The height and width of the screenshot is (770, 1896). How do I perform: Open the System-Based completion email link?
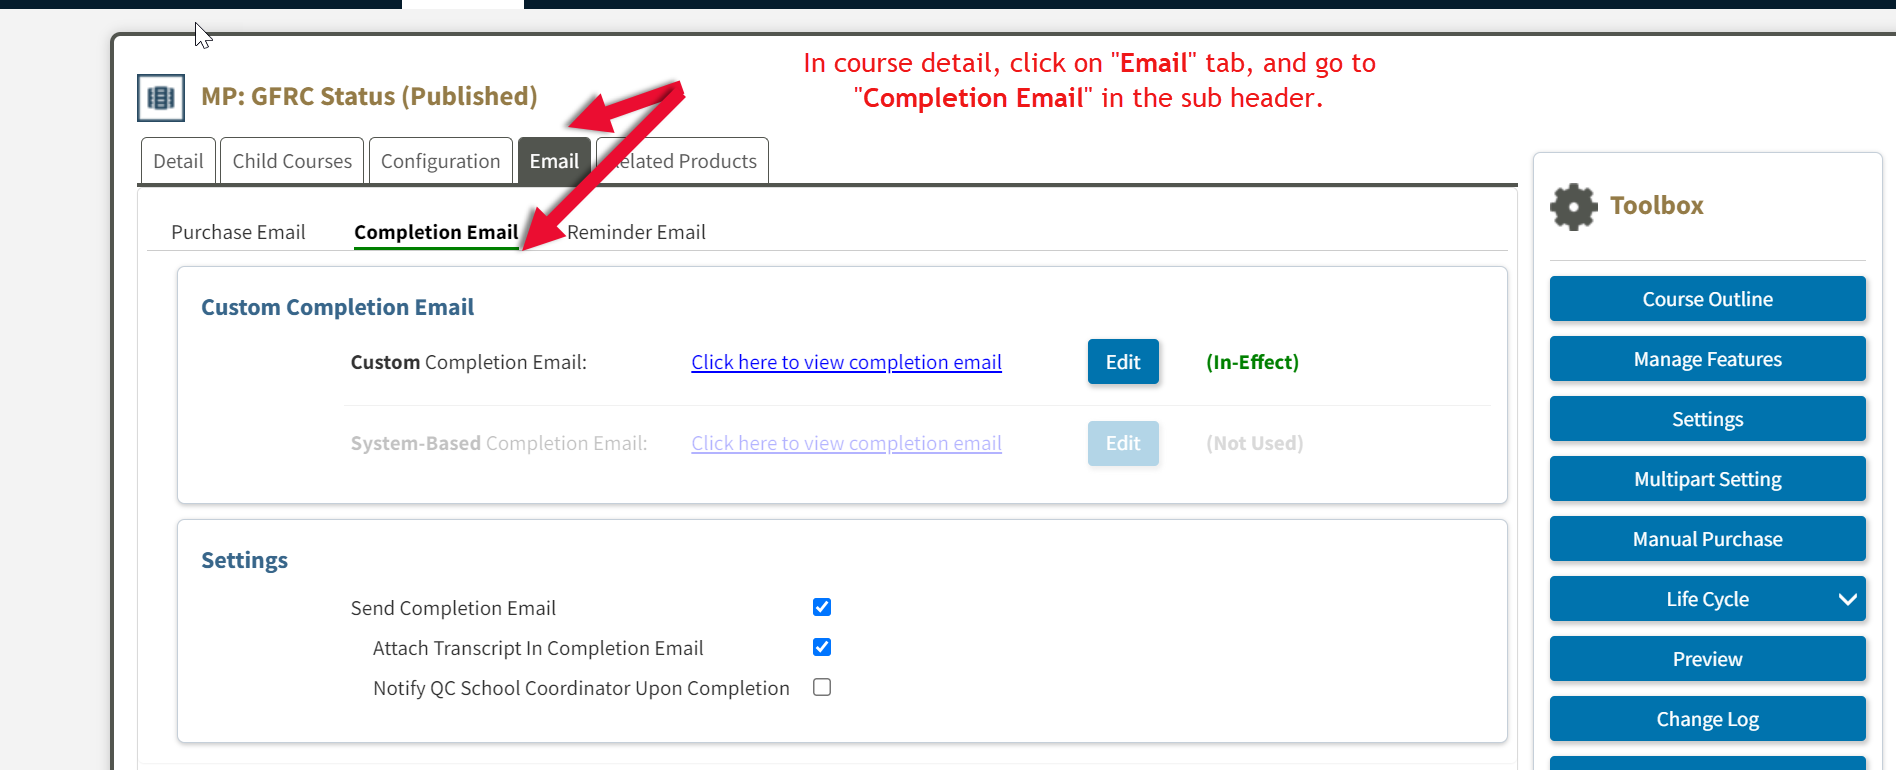[x=845, y=443]
